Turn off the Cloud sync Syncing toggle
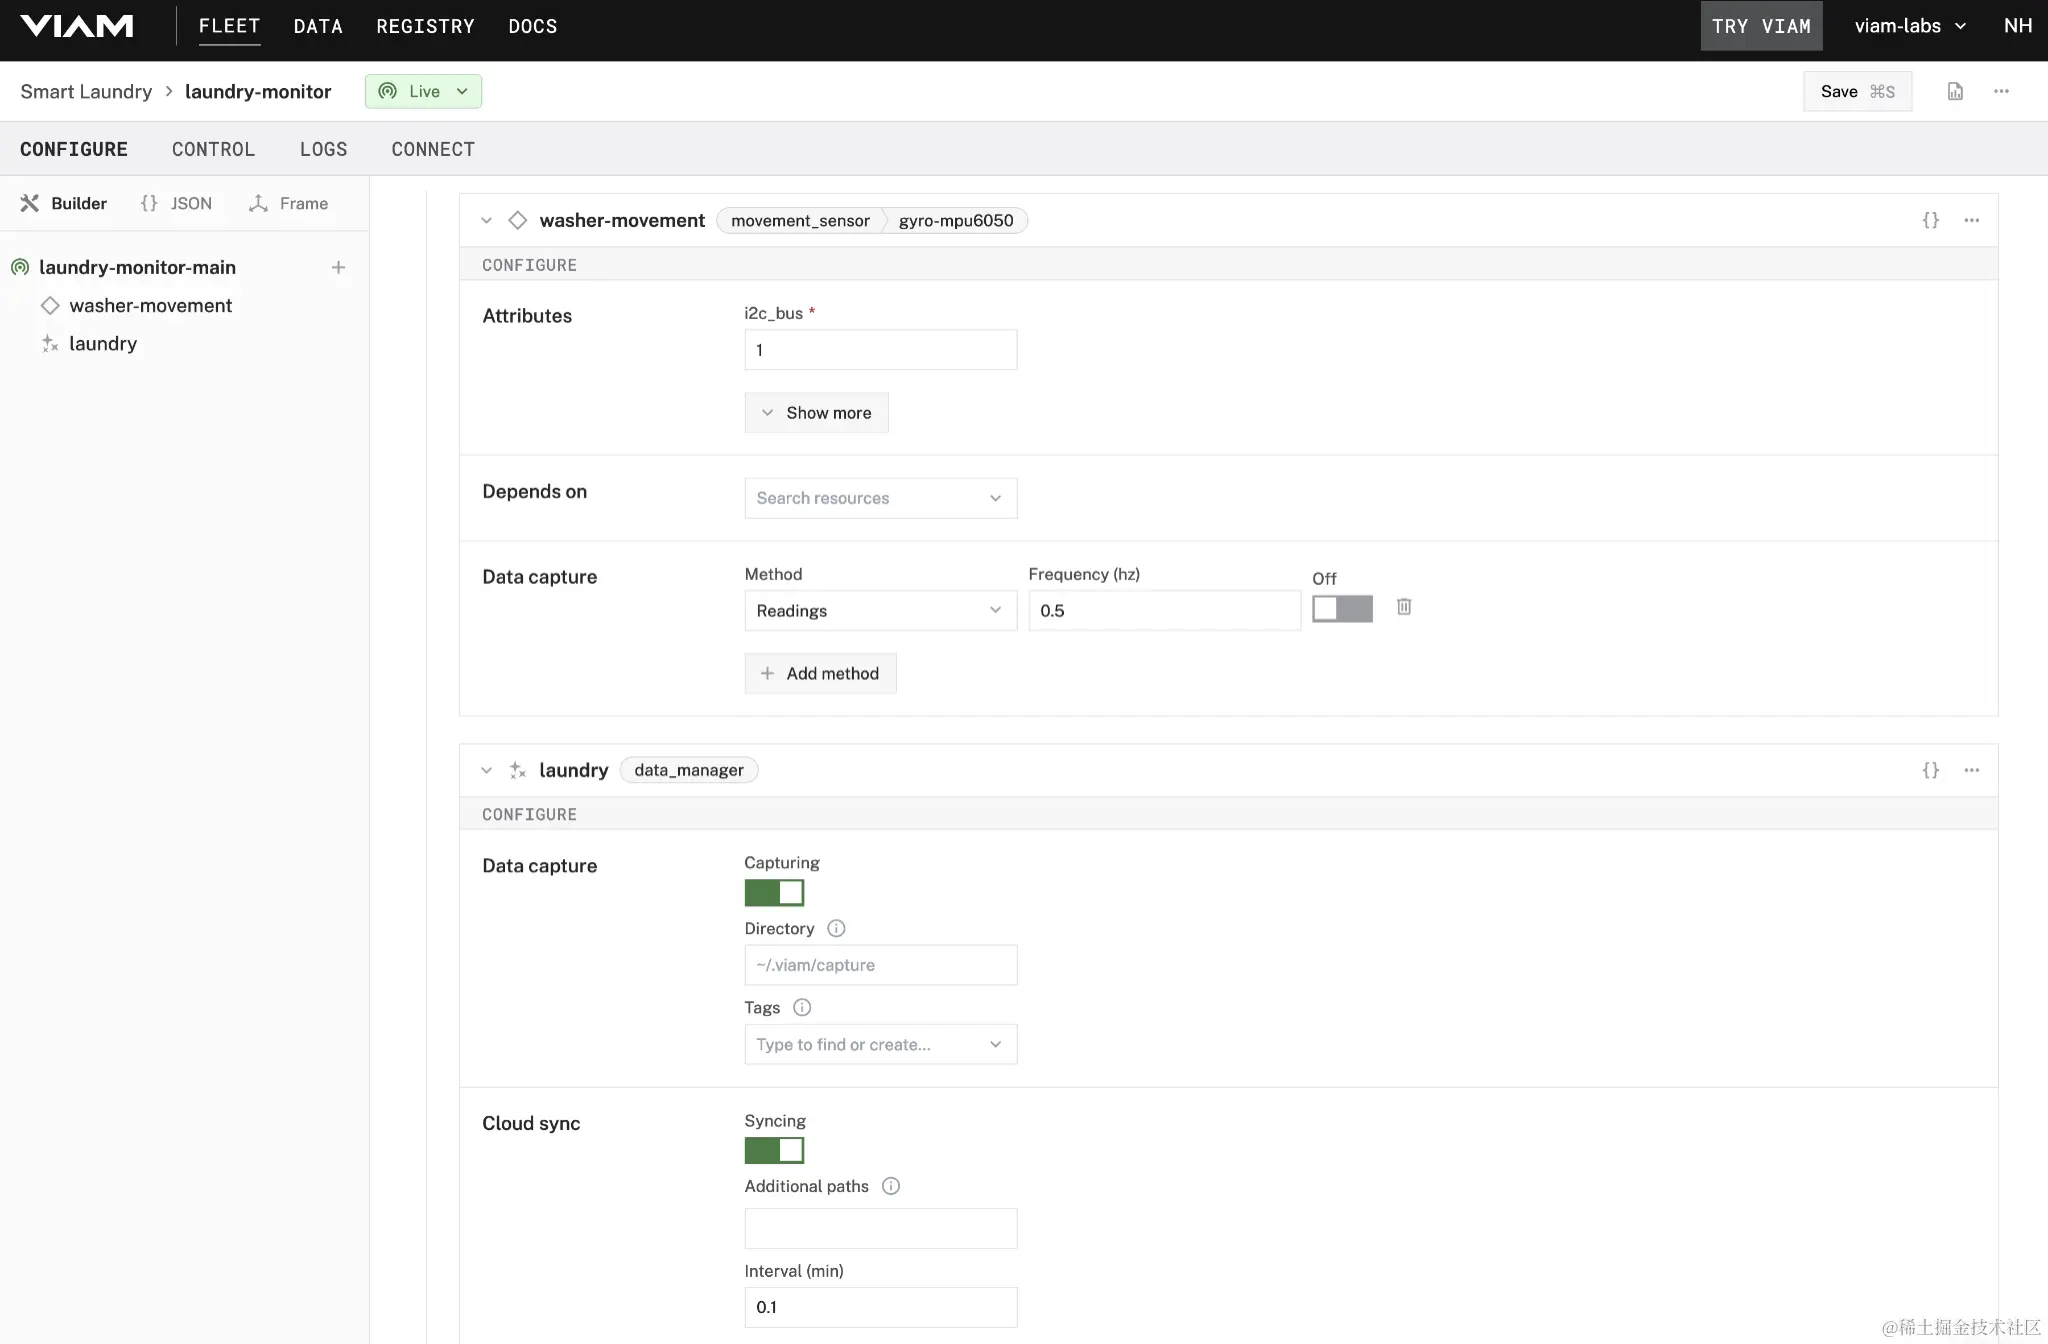The image size is (2048, 1344). 774,1150
